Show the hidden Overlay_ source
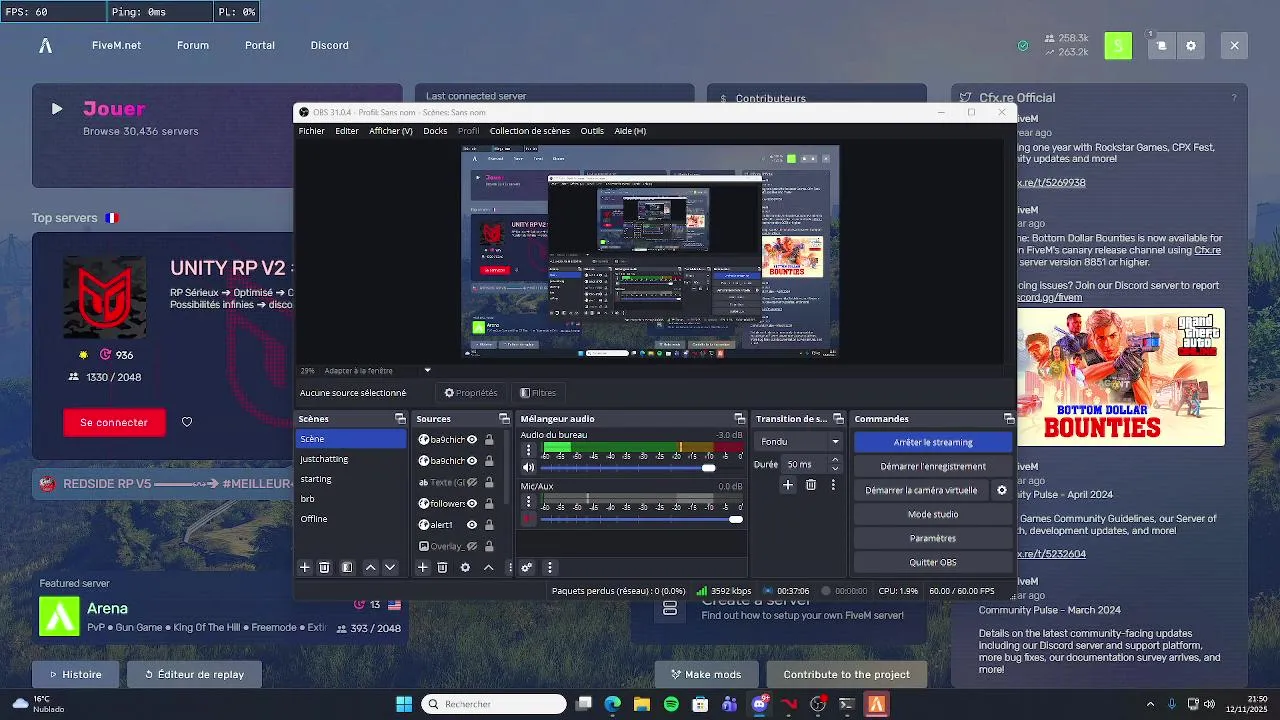 [x=472, y=546]
